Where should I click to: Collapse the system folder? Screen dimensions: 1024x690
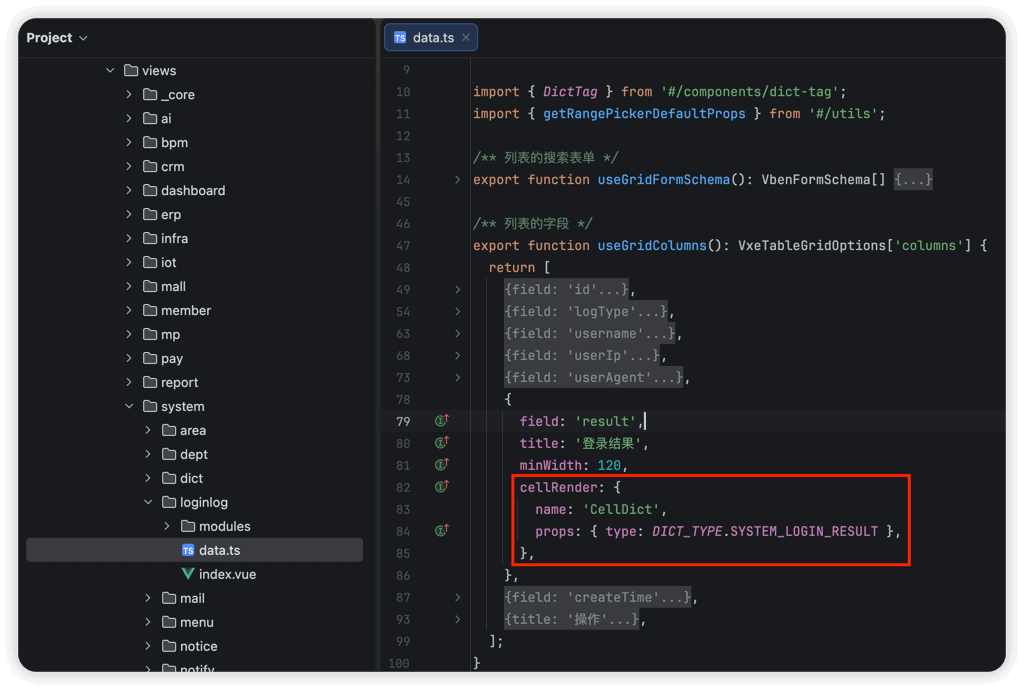[129, 406]
